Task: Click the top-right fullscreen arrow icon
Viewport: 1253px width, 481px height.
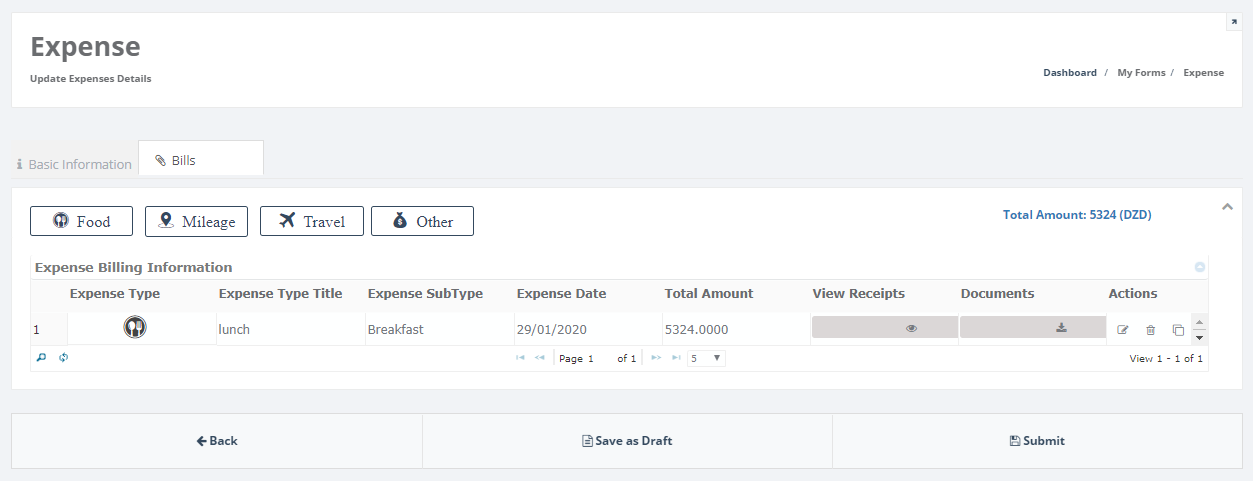Action: (x=1234, y=22)
